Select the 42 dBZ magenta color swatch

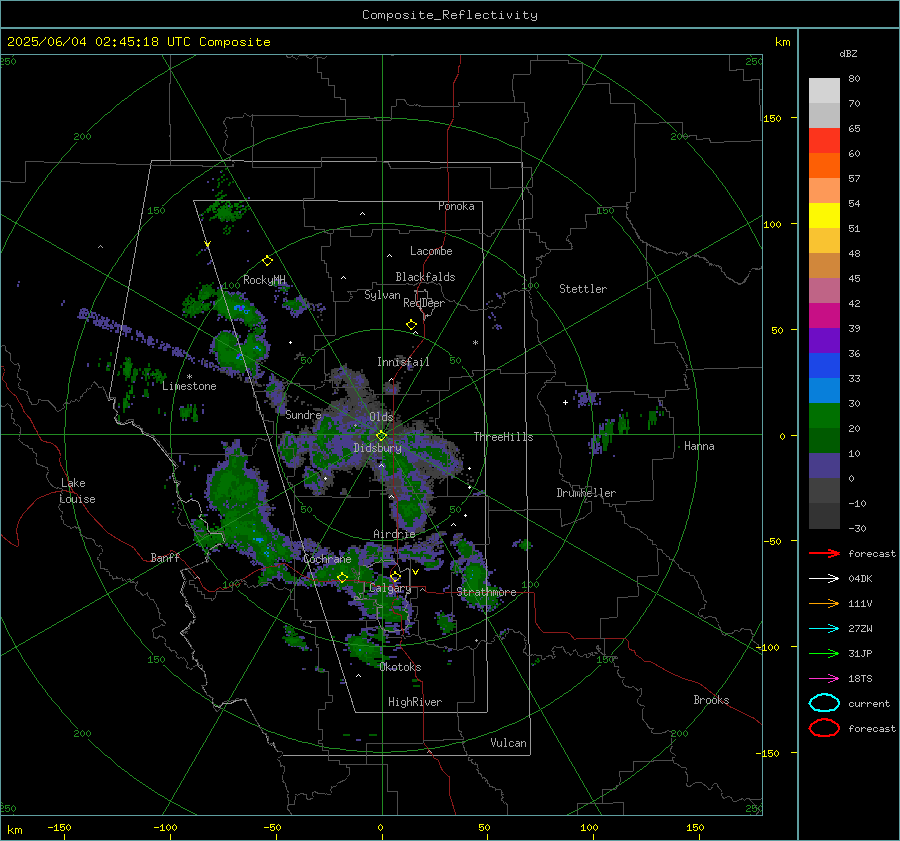tap(824, 315)
